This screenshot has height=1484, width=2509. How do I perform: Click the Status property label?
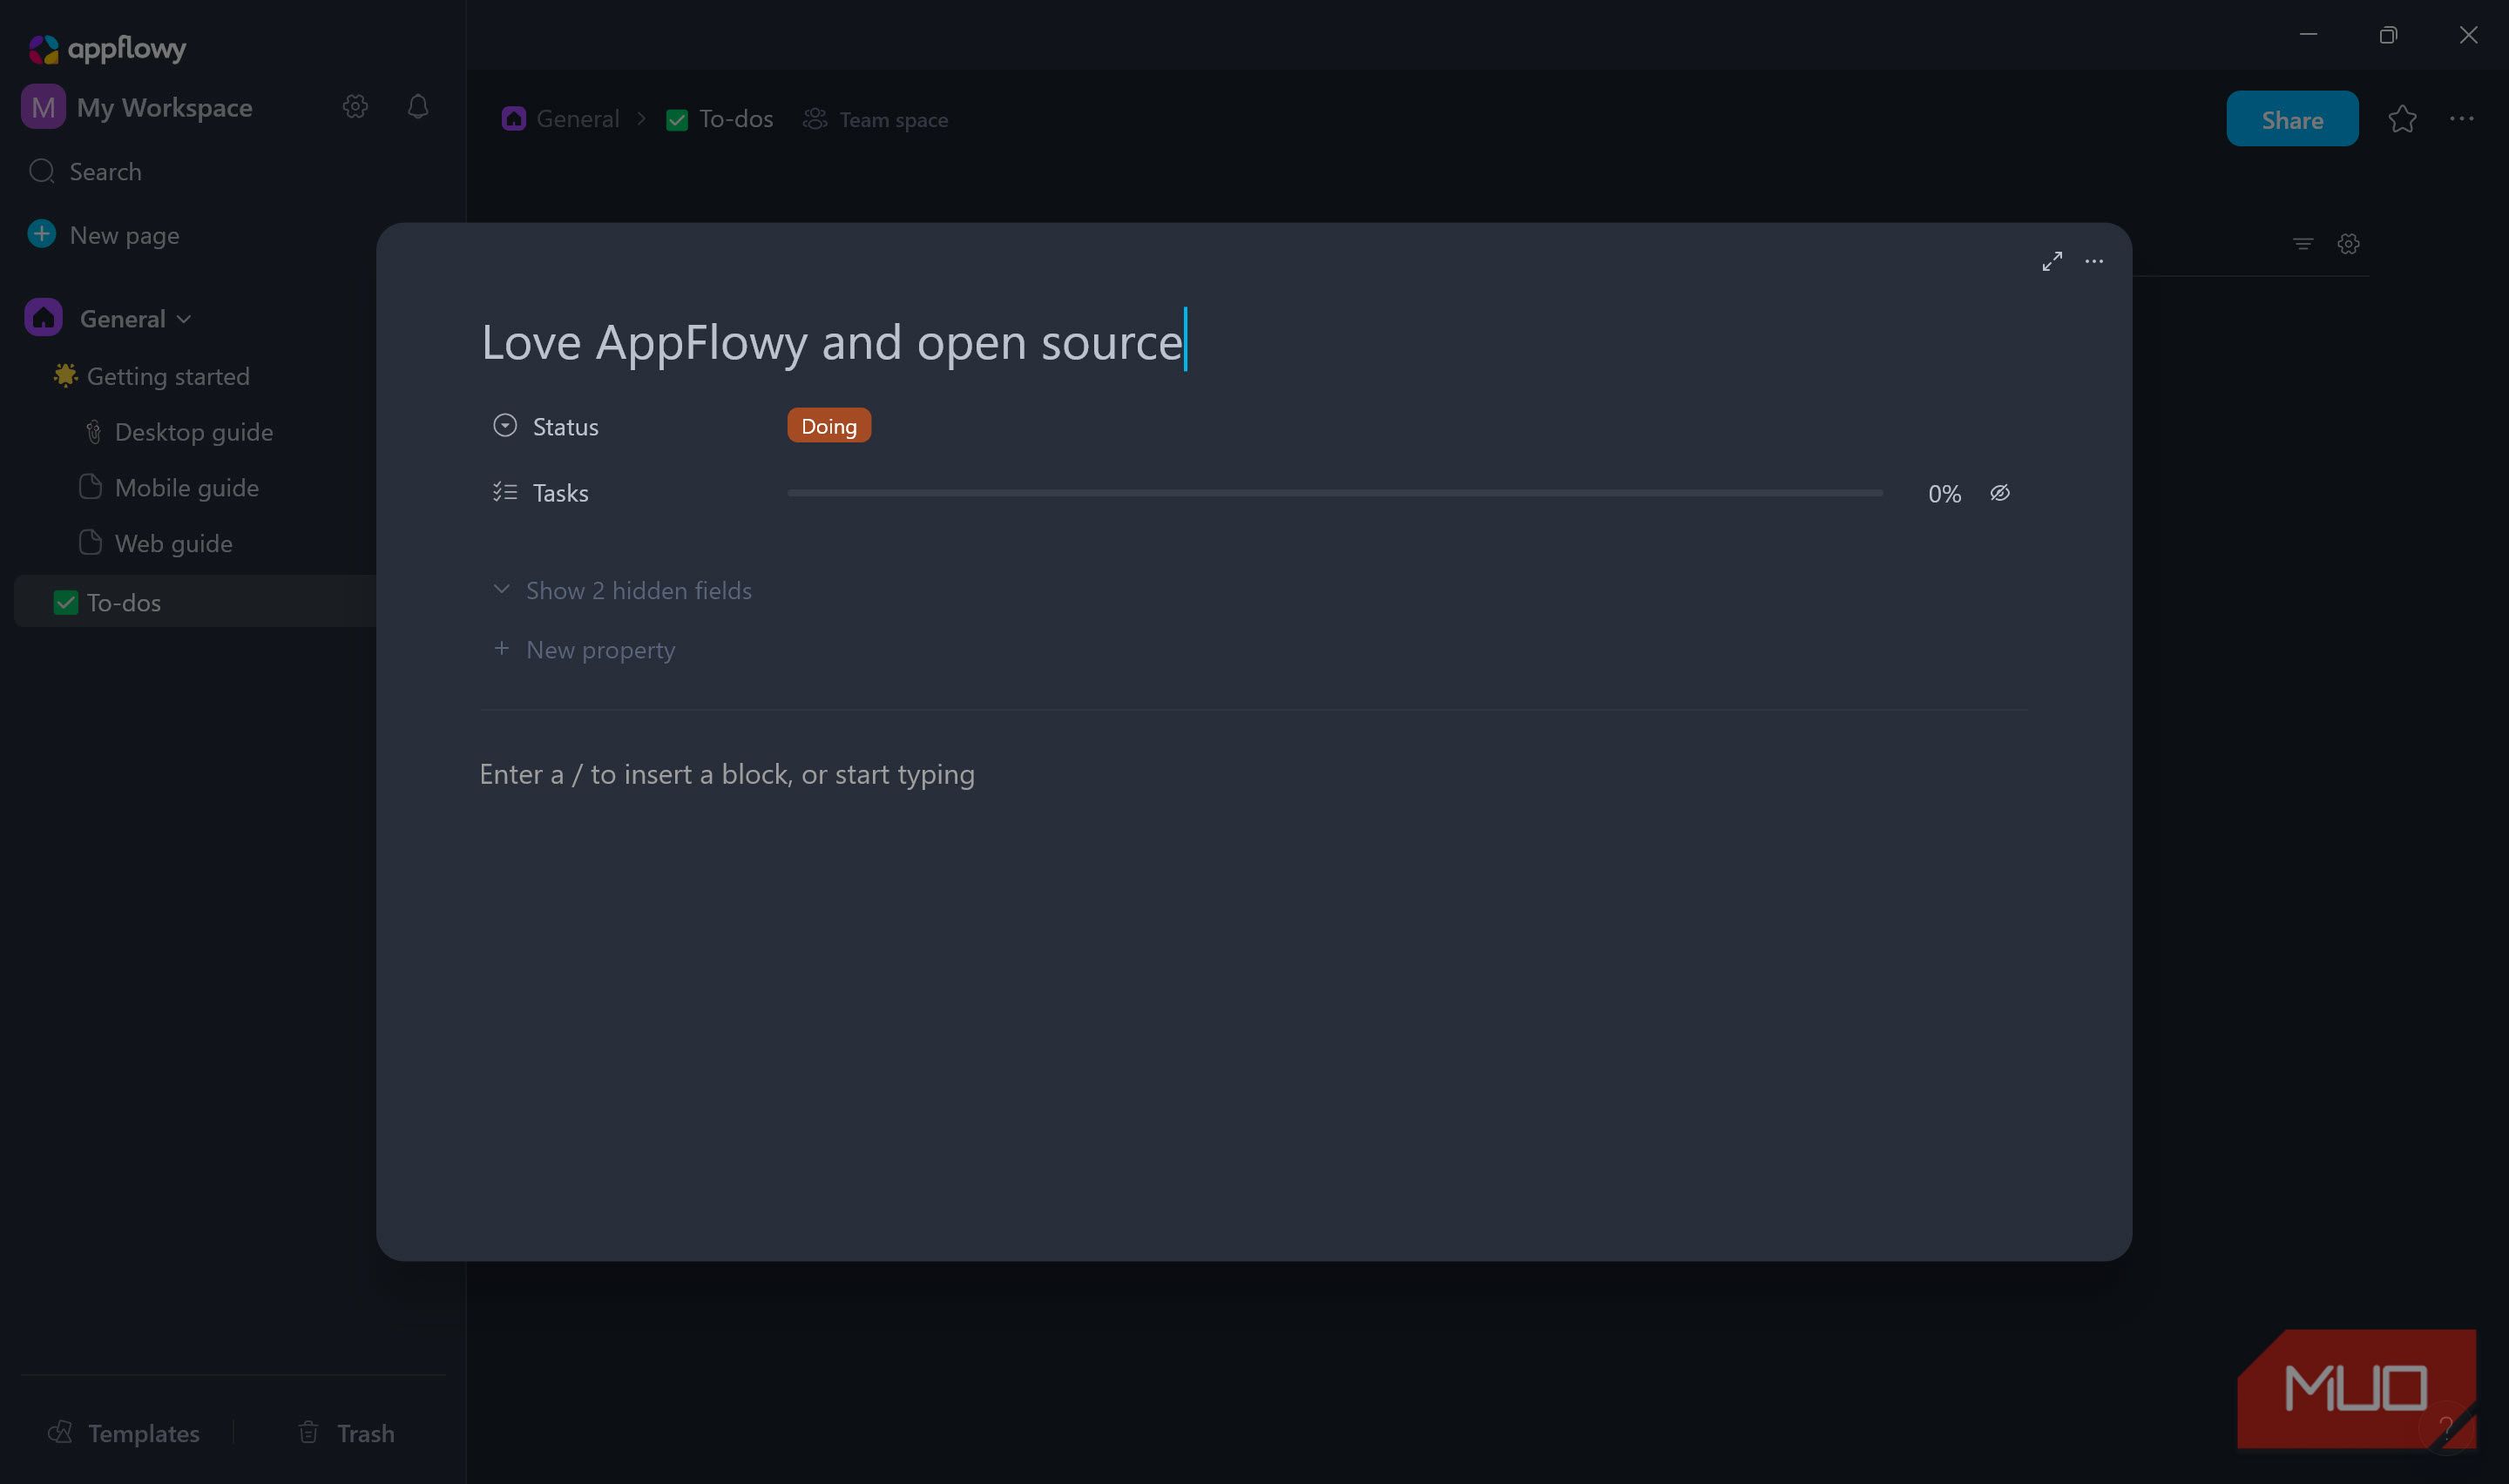tap(566, 427)
